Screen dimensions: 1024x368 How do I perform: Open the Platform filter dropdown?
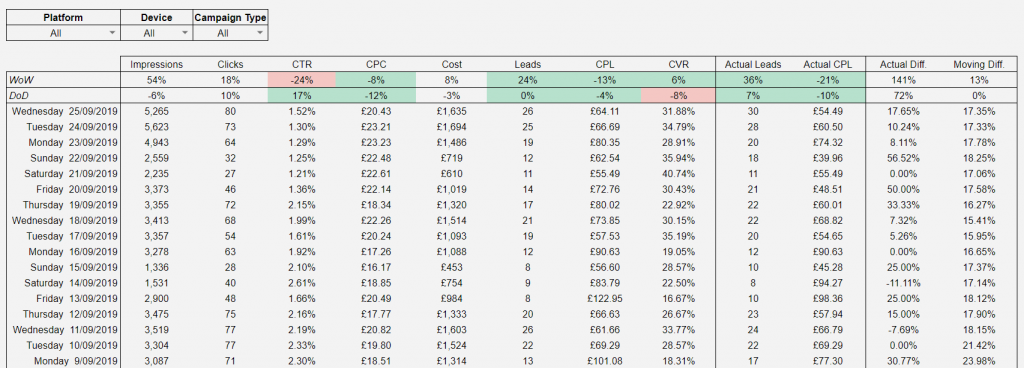tap(63, 33)
